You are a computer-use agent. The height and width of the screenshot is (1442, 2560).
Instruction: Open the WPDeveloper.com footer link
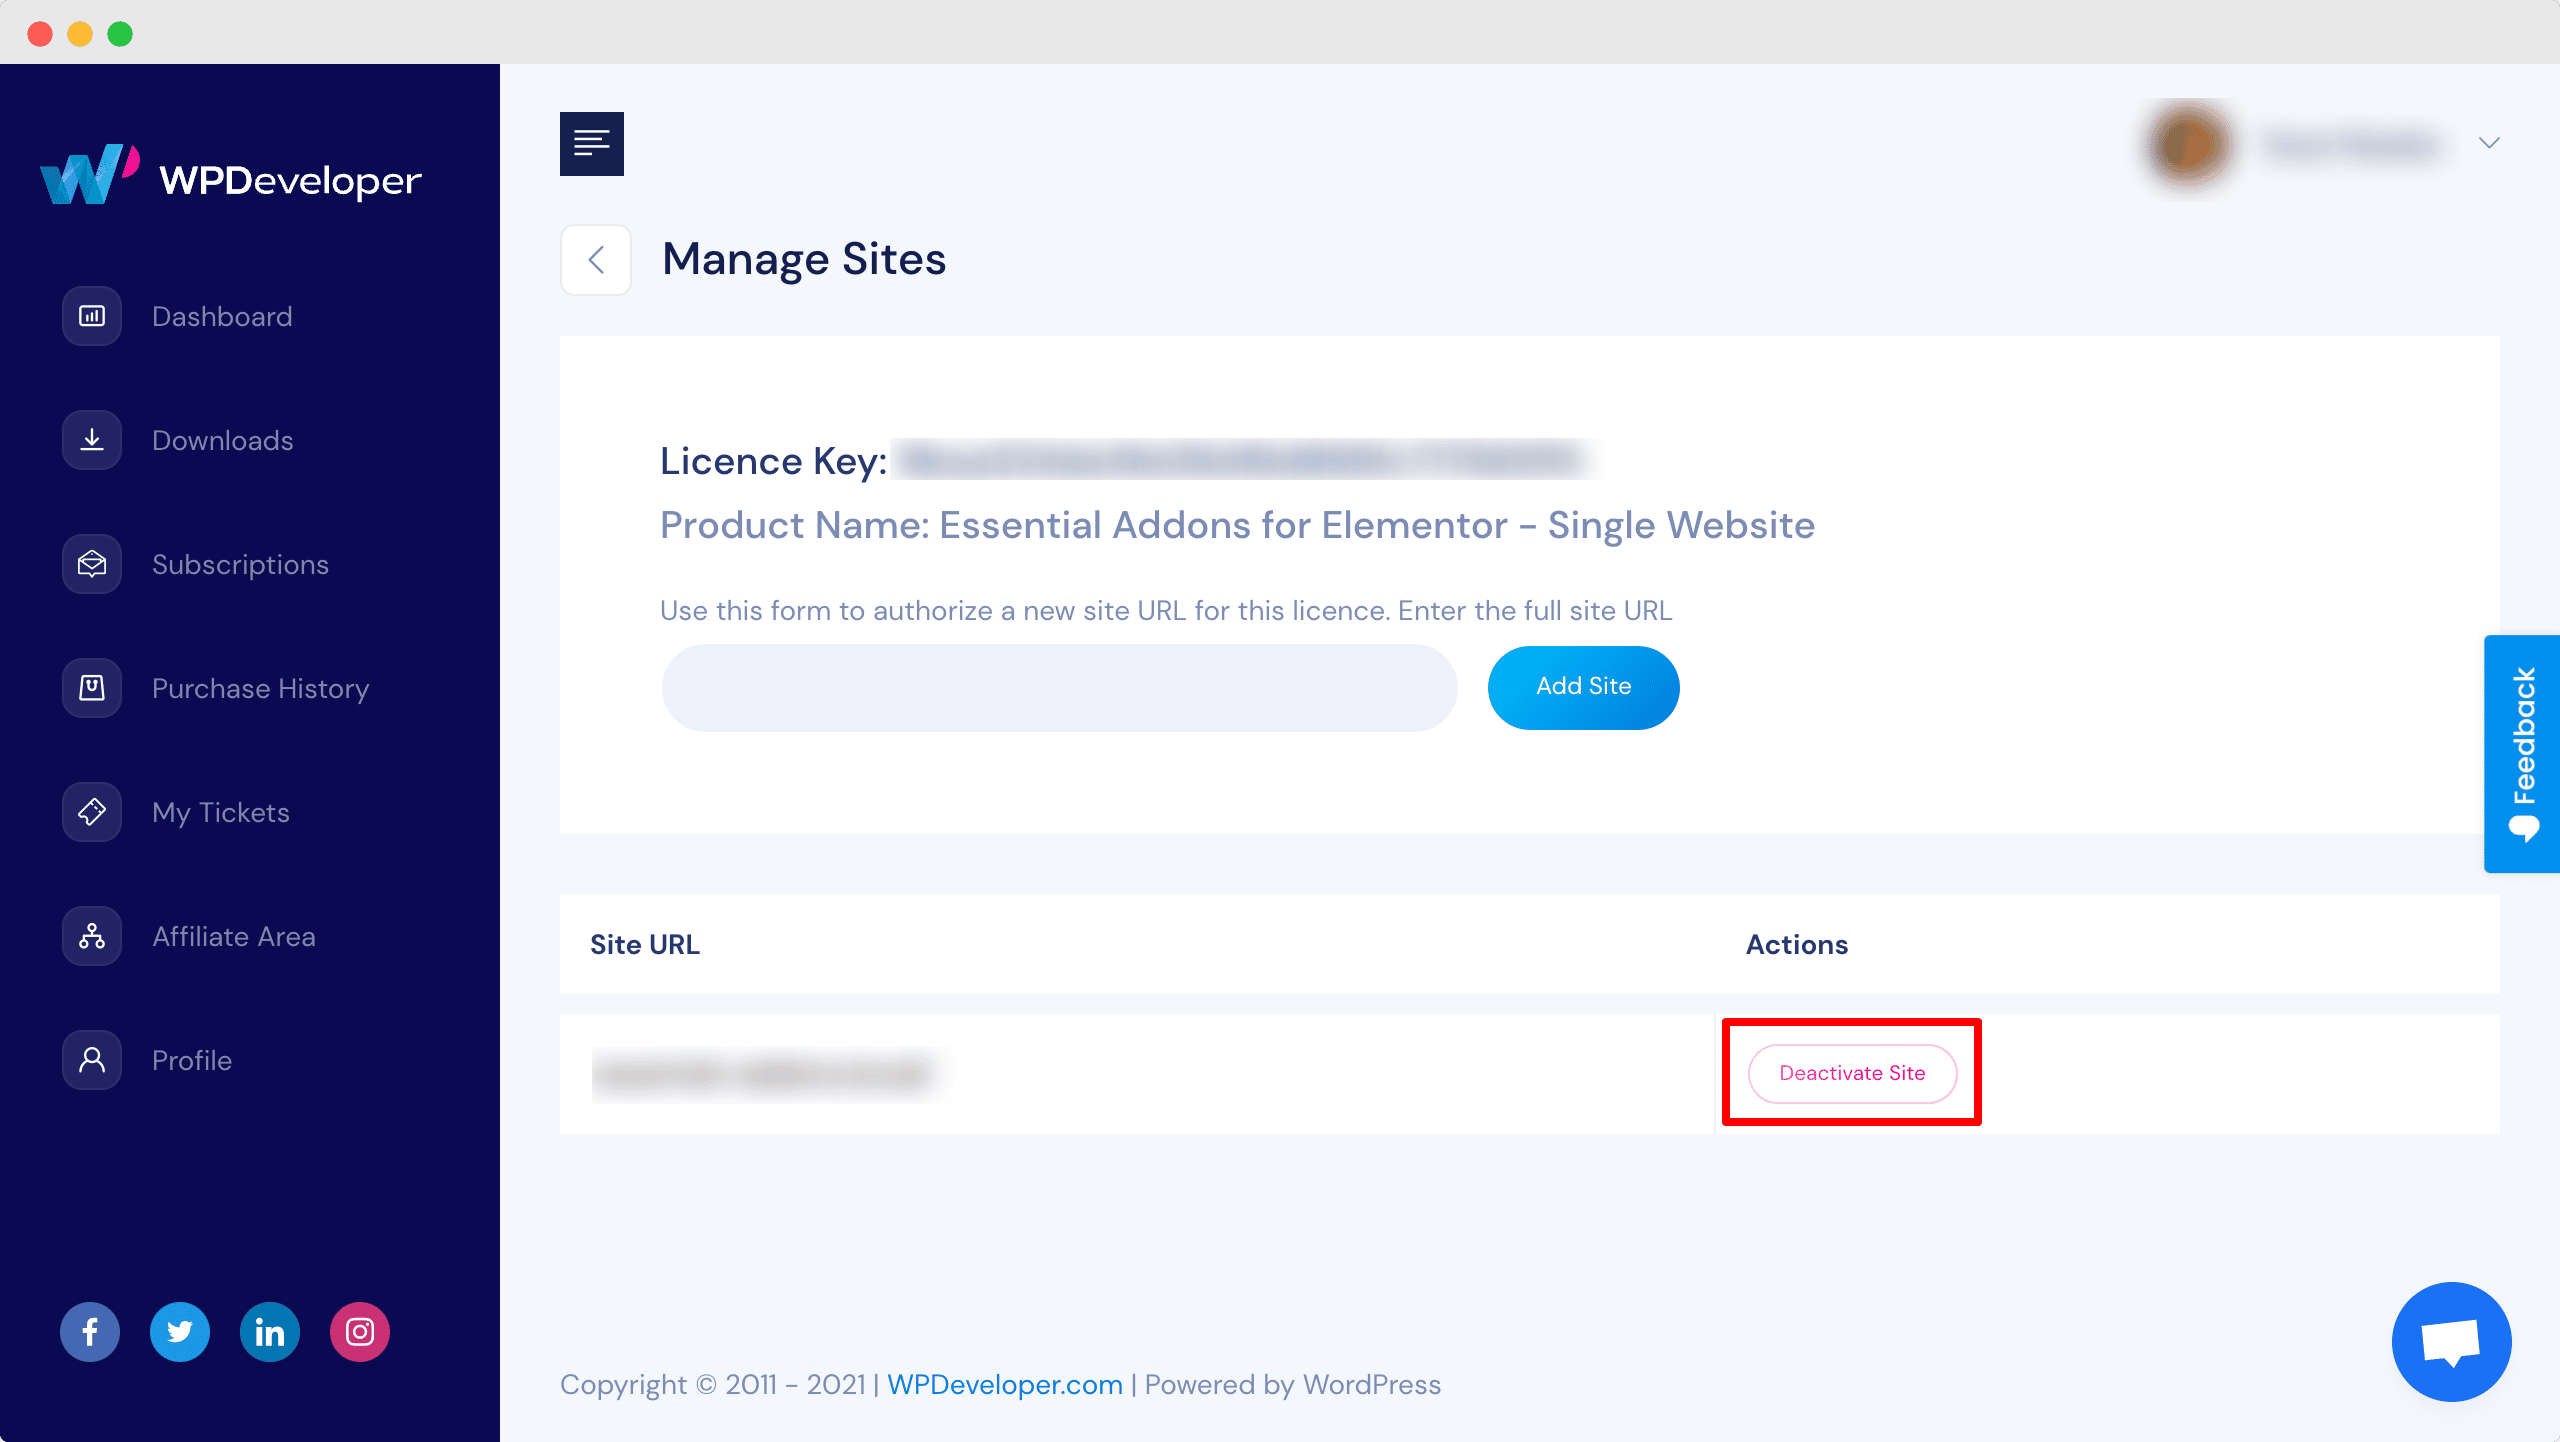[x=1004, y=1384]
